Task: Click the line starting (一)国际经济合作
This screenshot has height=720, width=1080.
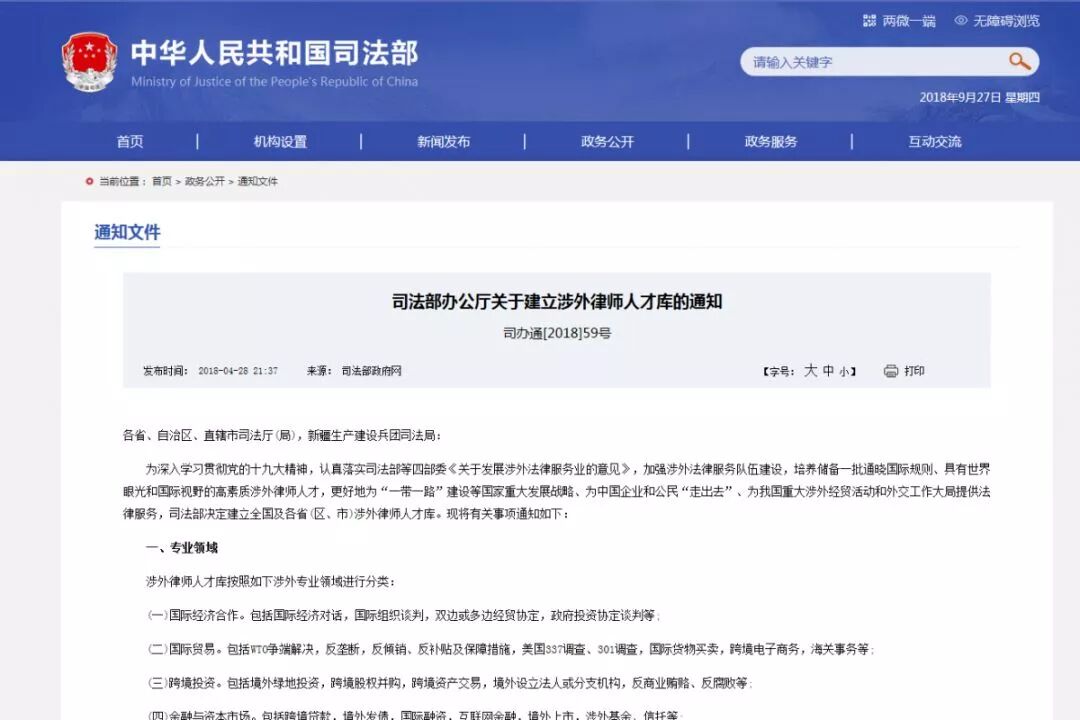Action: (x=404, y=615)
